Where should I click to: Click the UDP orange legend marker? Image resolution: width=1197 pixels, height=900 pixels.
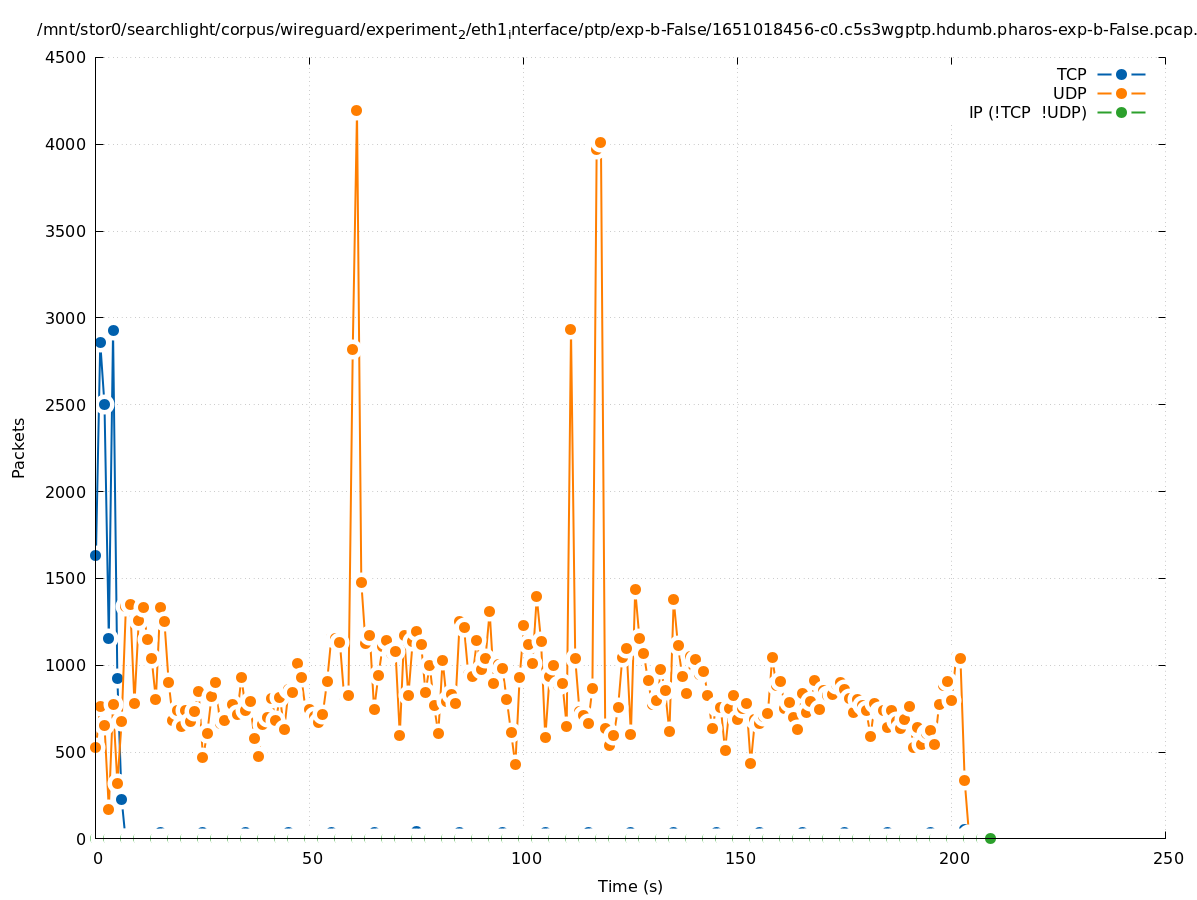click(1121, 93)
